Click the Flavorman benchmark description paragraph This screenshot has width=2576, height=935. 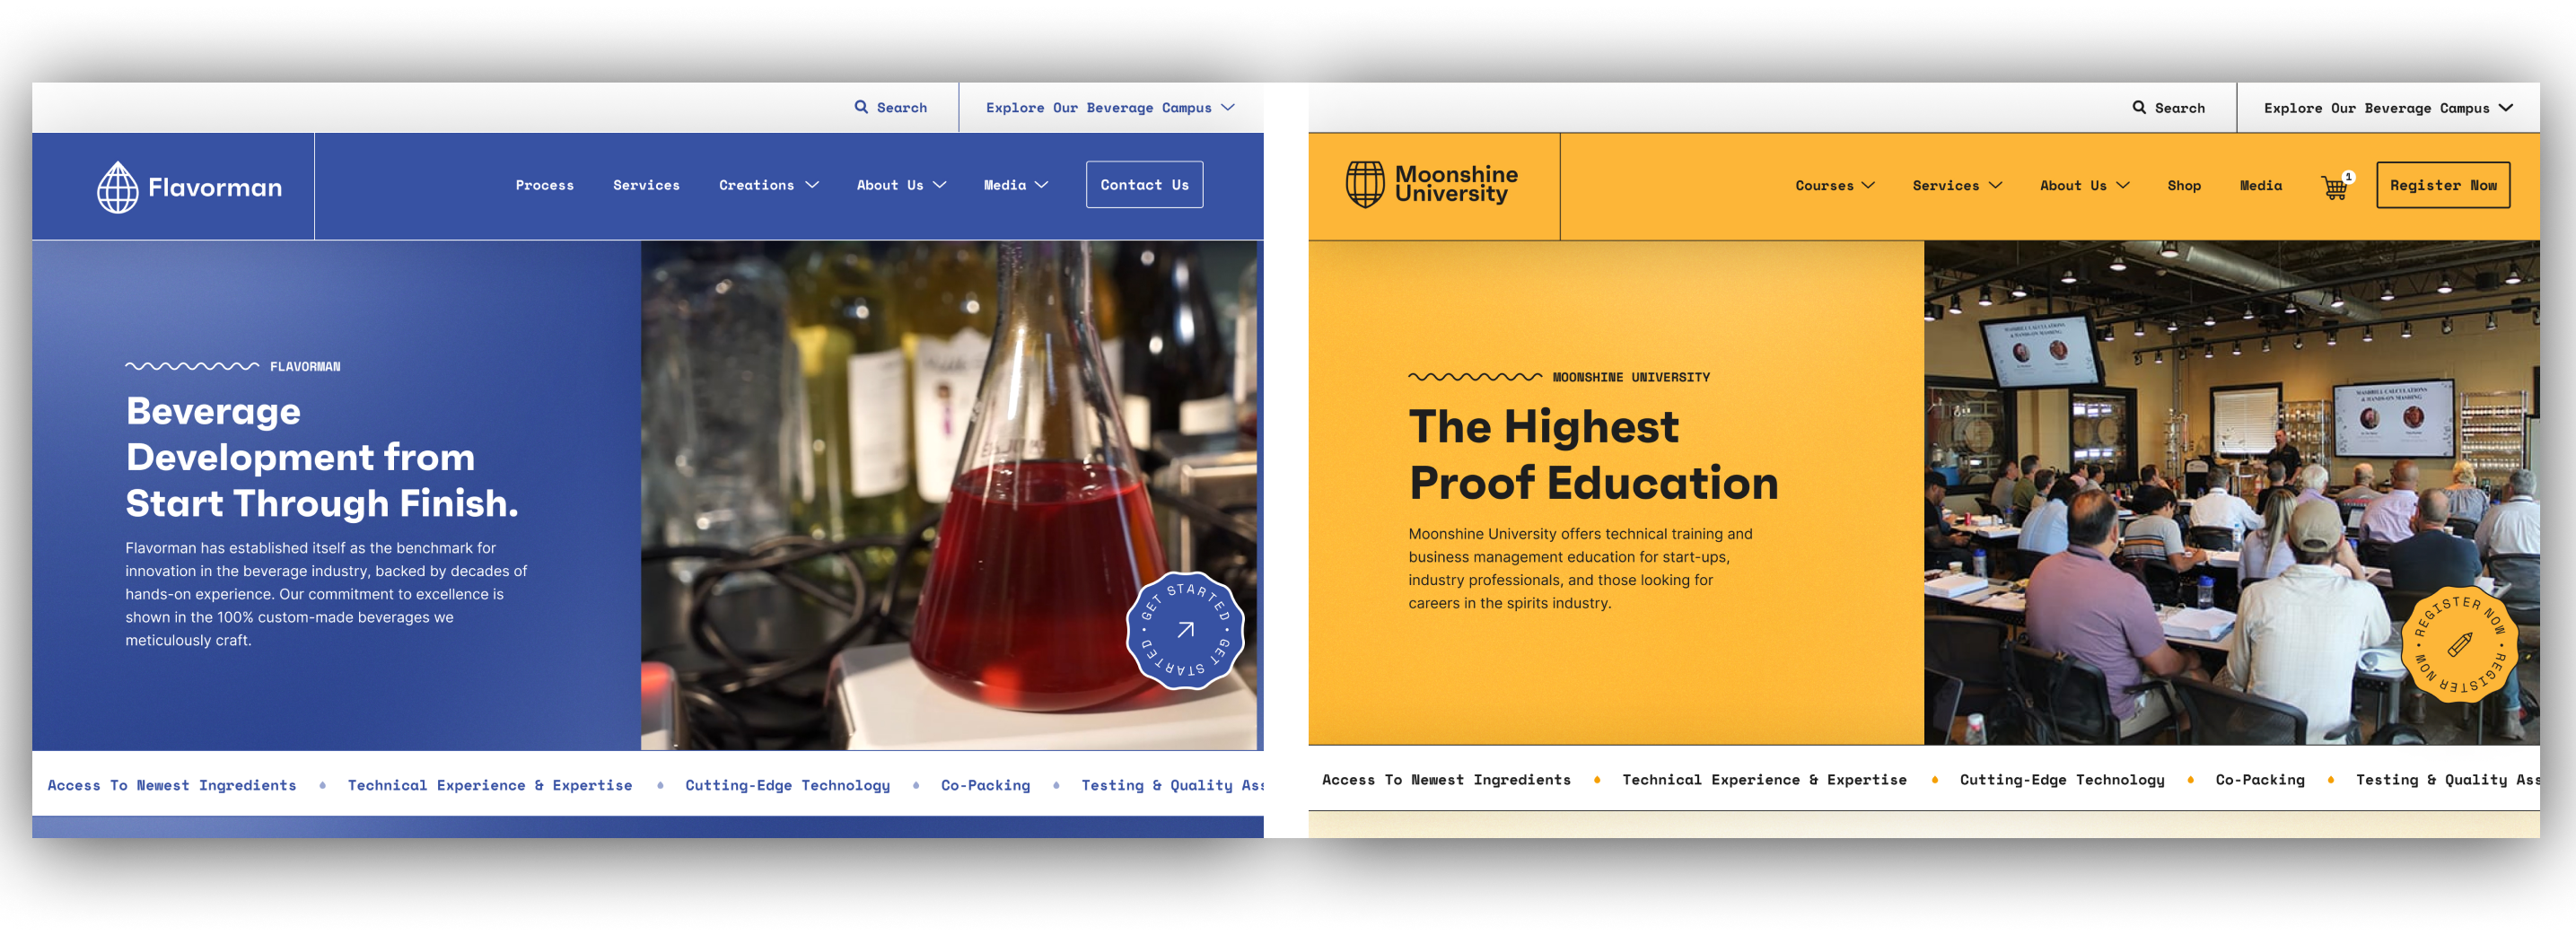tap(326, 594)
